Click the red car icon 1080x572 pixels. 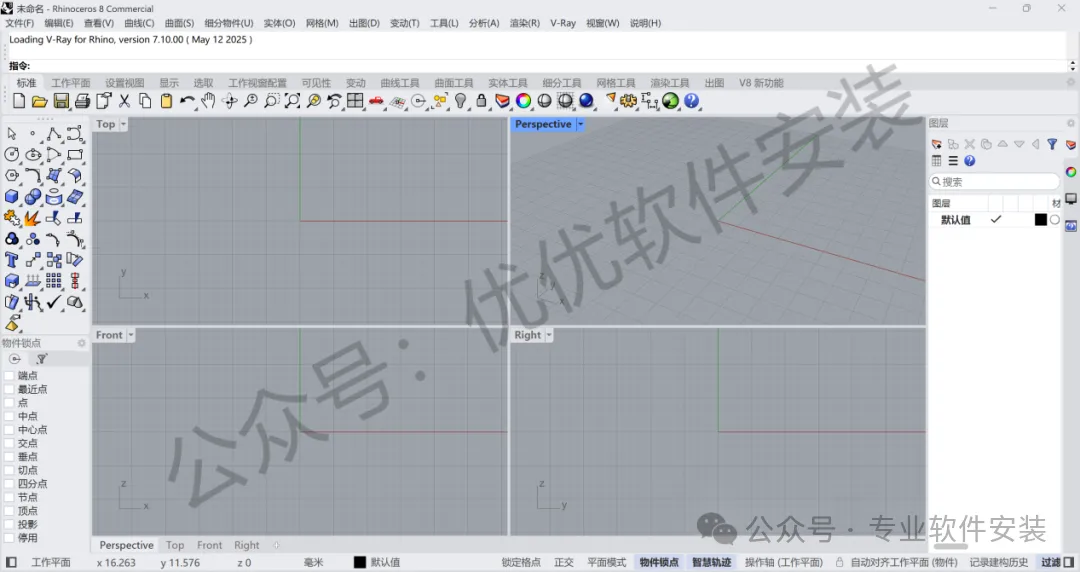[x=376, y=101]
